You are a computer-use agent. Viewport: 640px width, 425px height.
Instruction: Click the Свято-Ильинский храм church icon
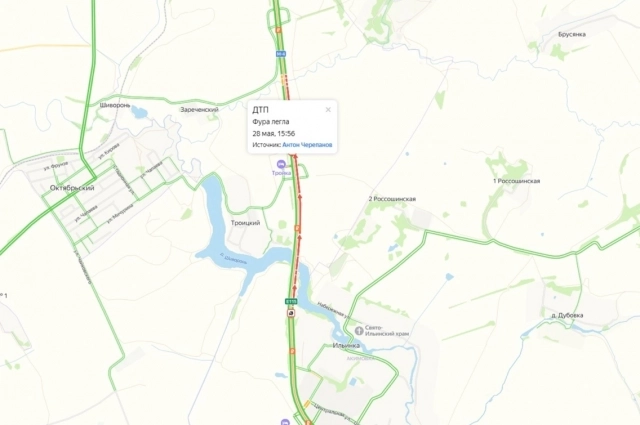click(x=359, y=331)
